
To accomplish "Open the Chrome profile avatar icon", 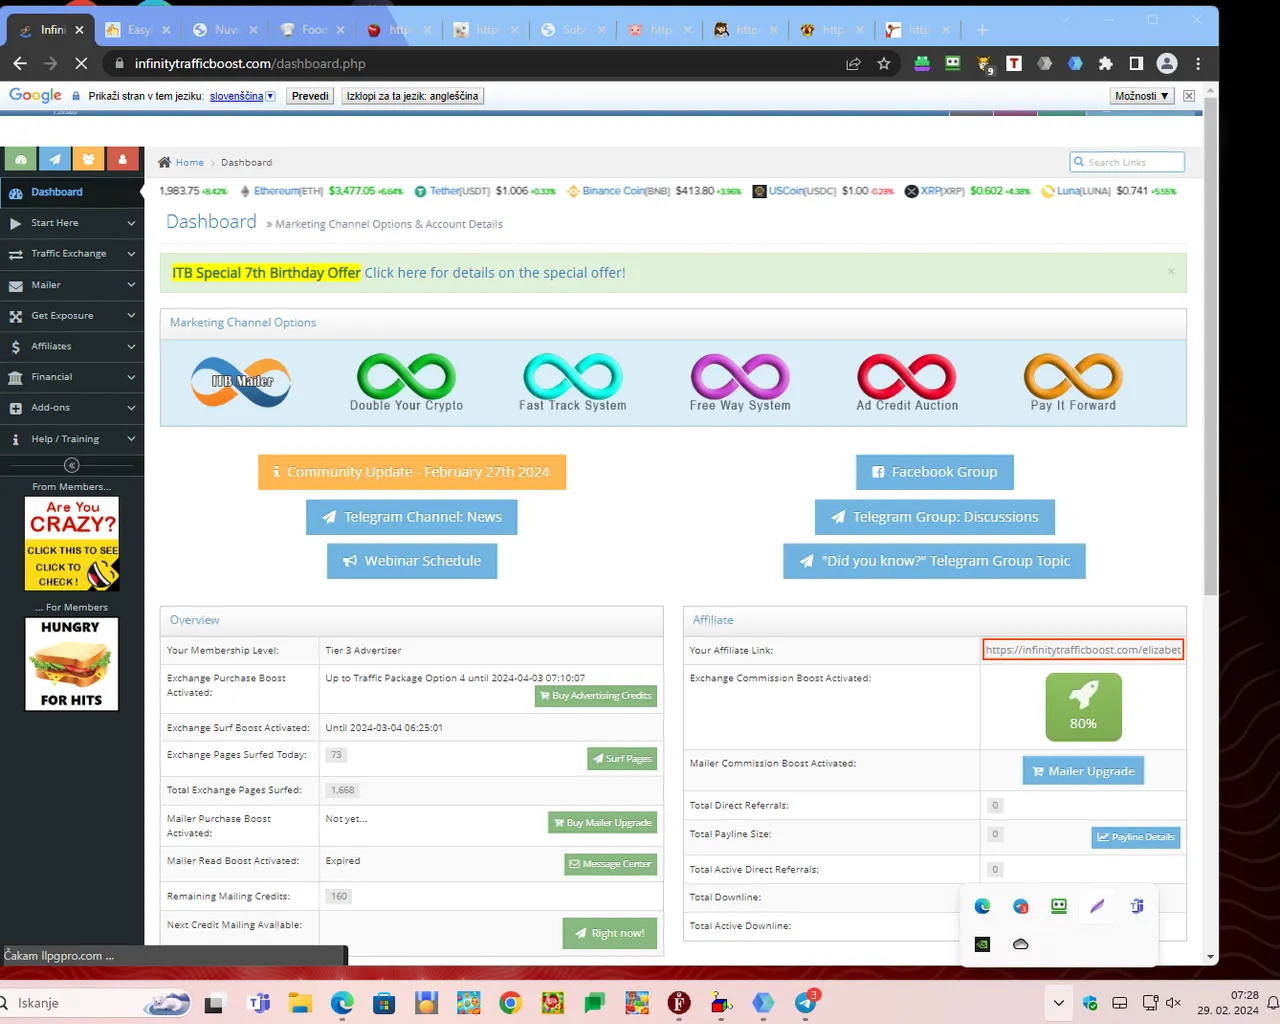I will [1167, 63].
